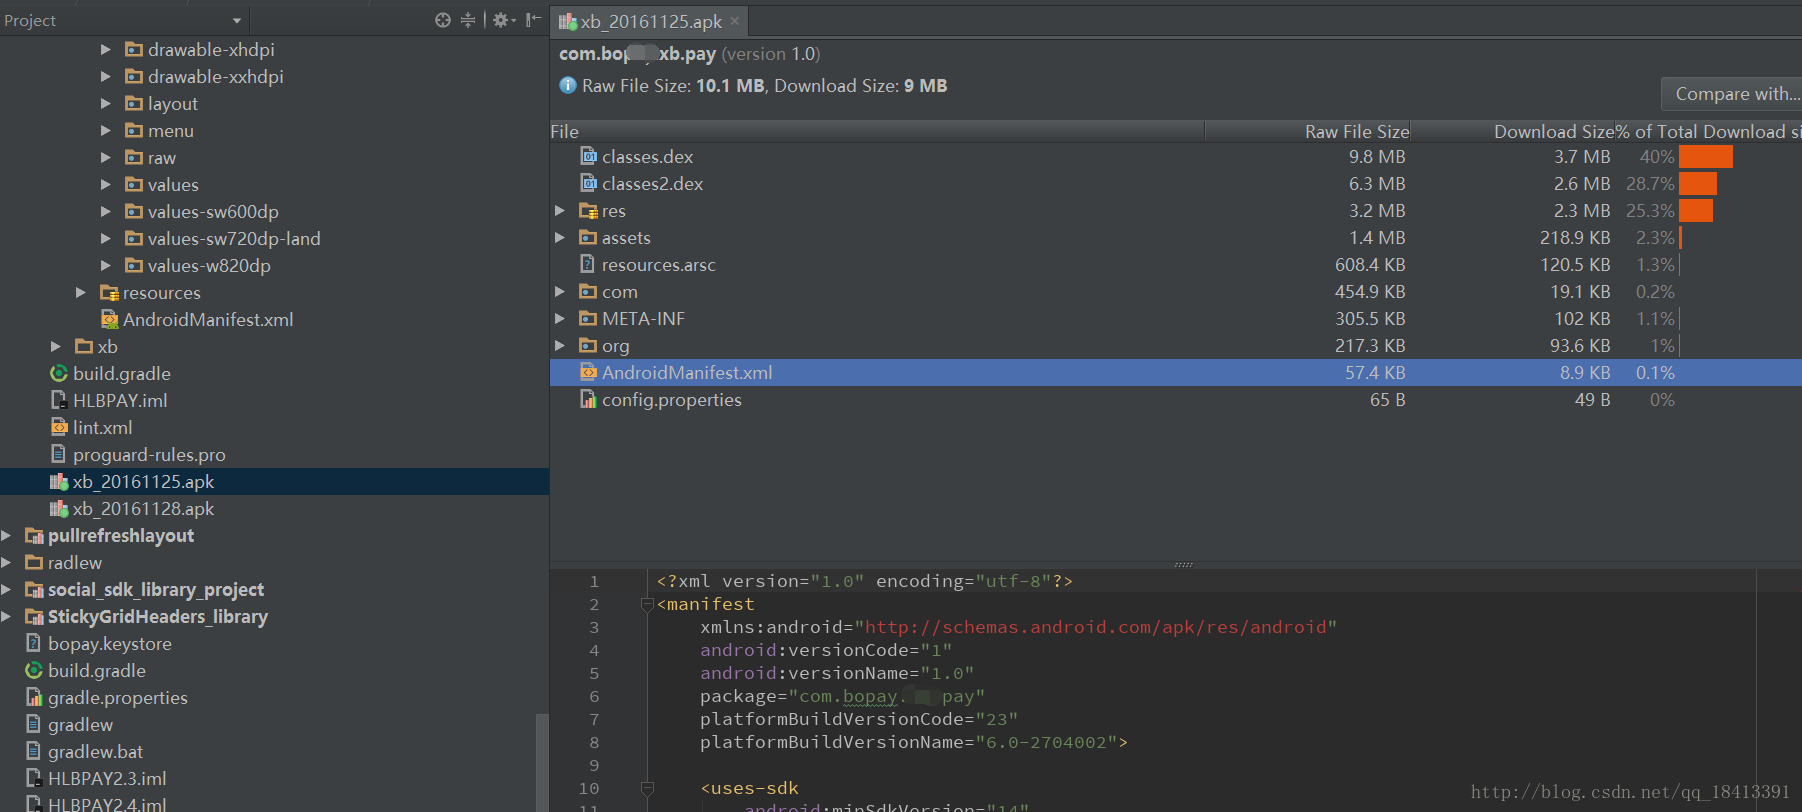Select the bopay.keystore file icon
This screenshot has width=1802, height=812.
[x=34, y=643]
